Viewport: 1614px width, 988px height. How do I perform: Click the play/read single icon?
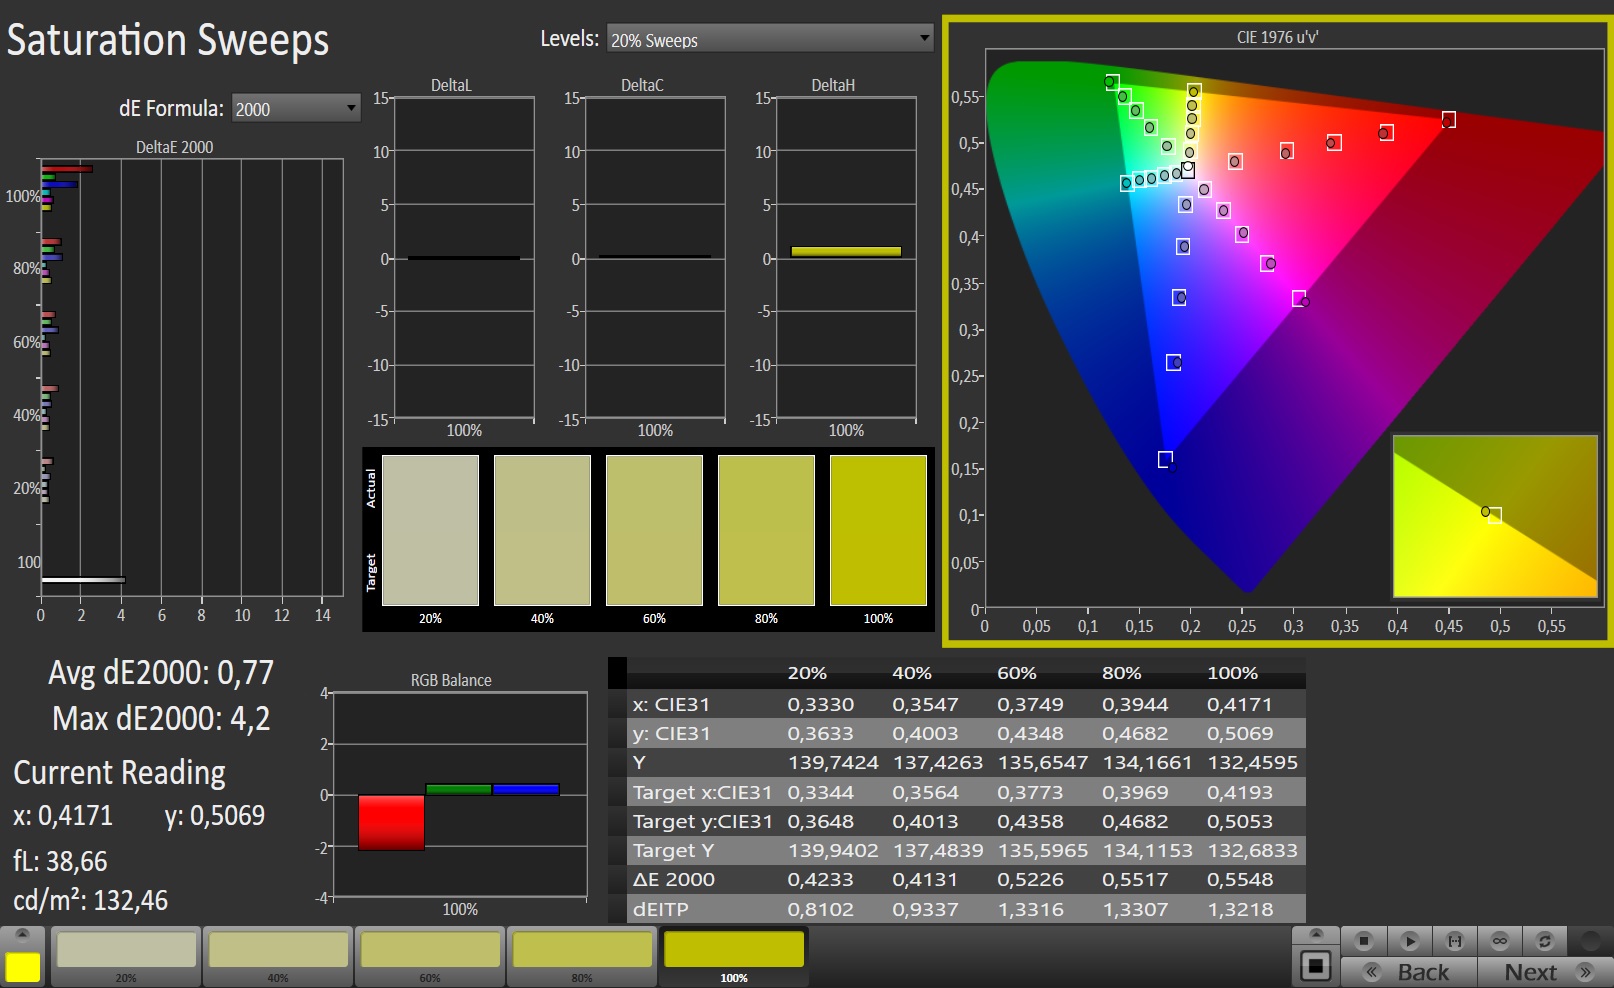(x=1409, y=941)
